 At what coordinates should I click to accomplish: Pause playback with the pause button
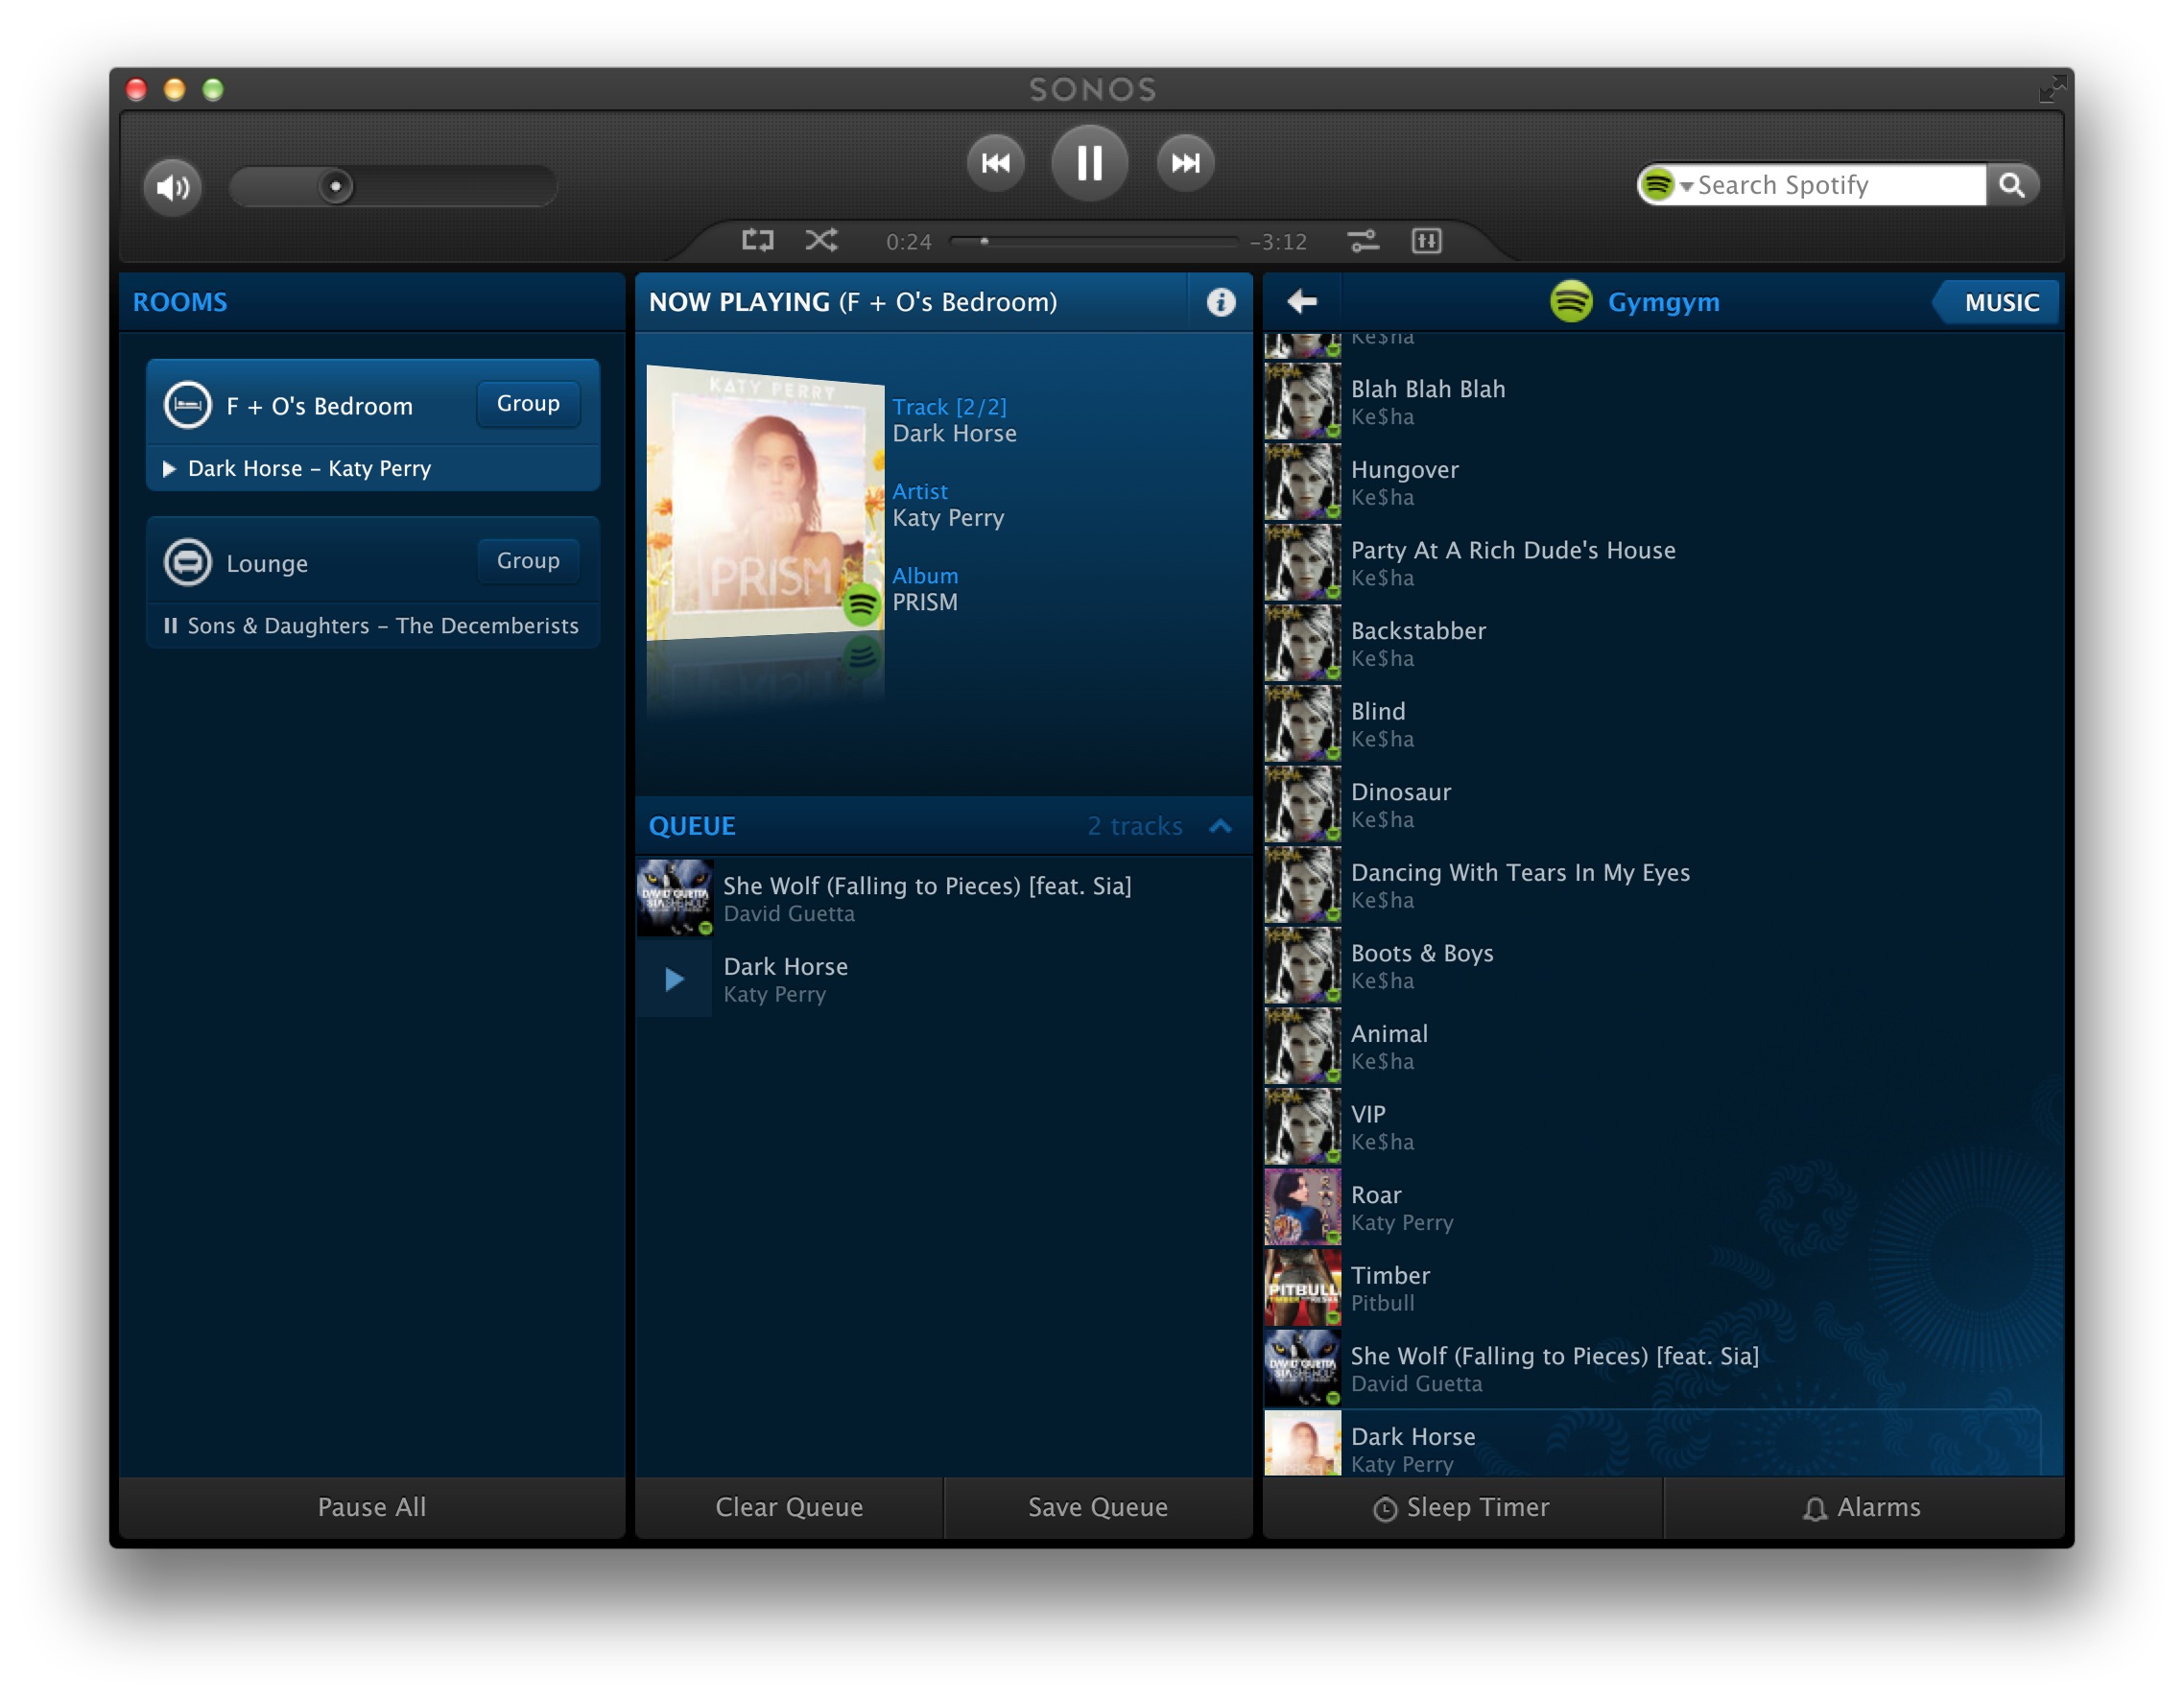click(1090, 163)
